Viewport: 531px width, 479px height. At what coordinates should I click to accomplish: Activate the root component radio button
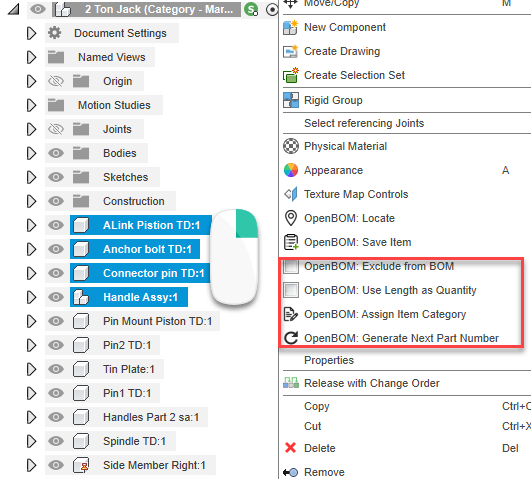point(272,9)
